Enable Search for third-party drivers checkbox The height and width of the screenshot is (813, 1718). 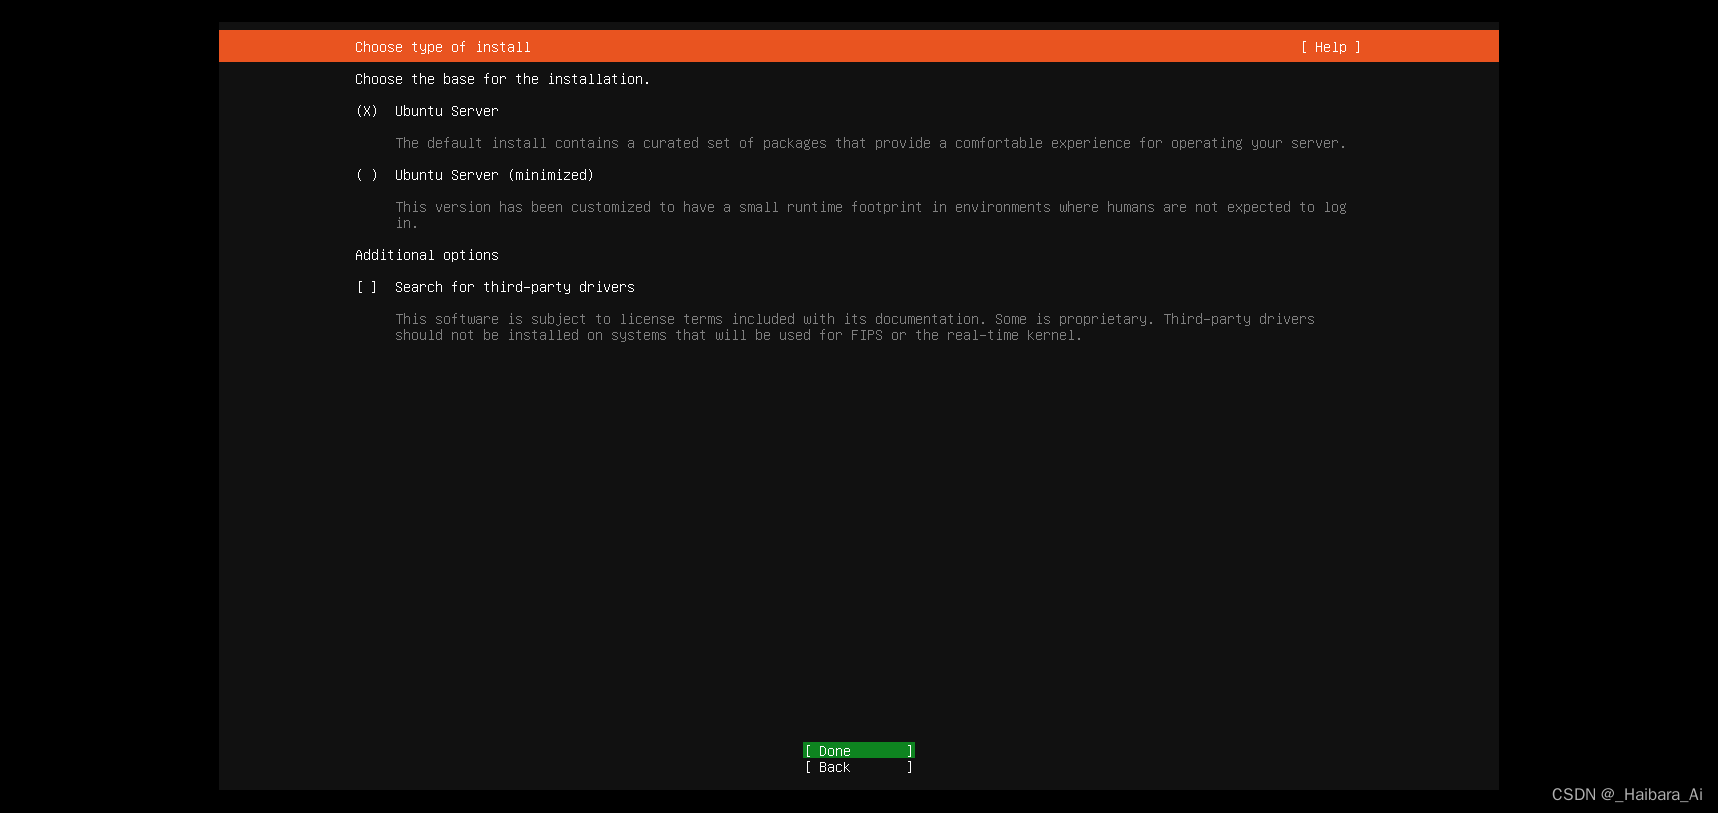(367, 287)
